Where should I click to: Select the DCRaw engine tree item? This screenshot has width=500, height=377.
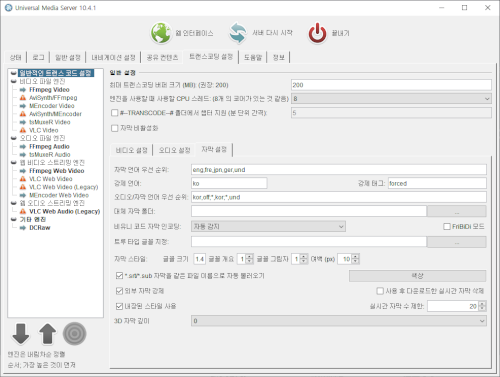point(40,228)
